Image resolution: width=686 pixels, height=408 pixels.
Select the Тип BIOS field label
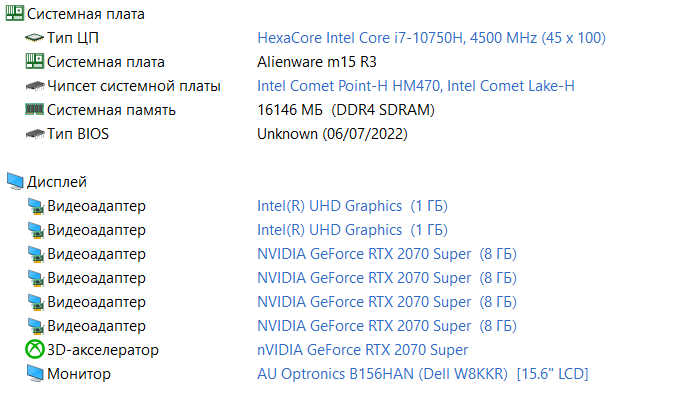point(78,134)
